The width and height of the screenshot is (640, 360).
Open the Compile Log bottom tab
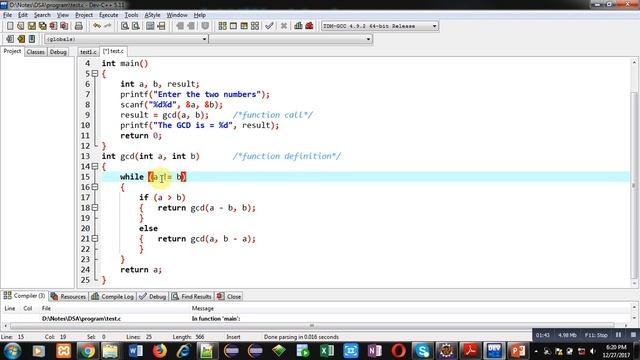tap(113, 296)
